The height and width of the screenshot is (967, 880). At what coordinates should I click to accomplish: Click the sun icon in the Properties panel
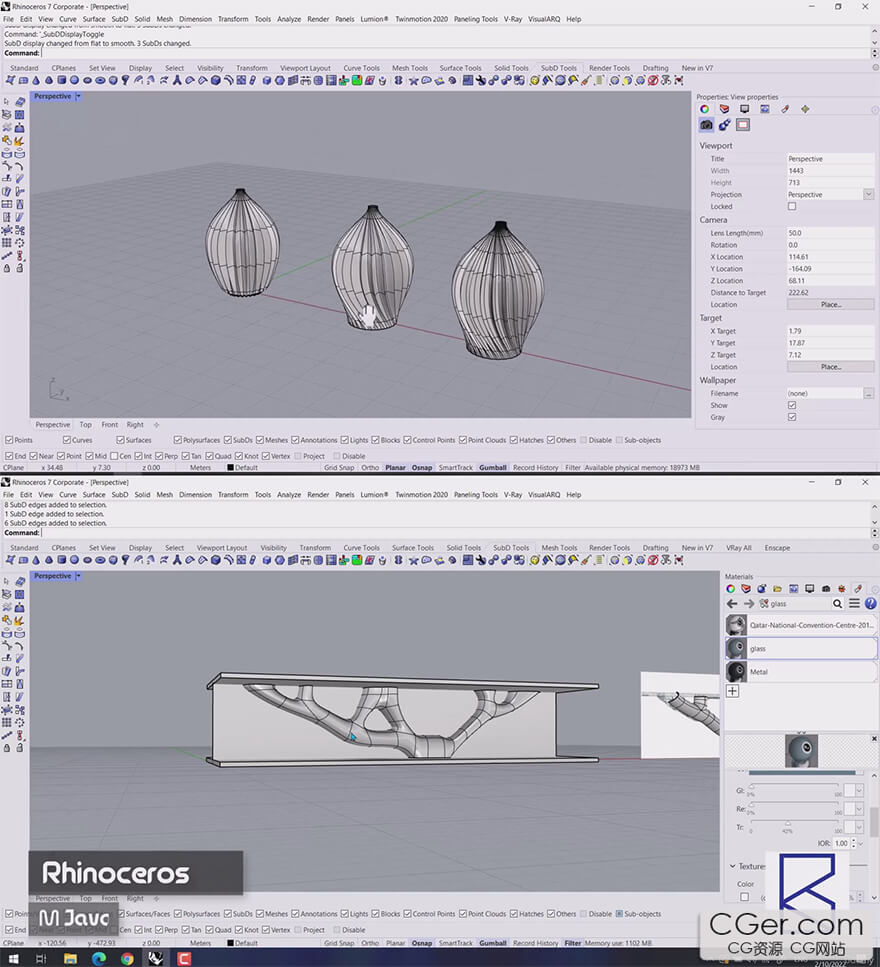click(x=805, y=109)
